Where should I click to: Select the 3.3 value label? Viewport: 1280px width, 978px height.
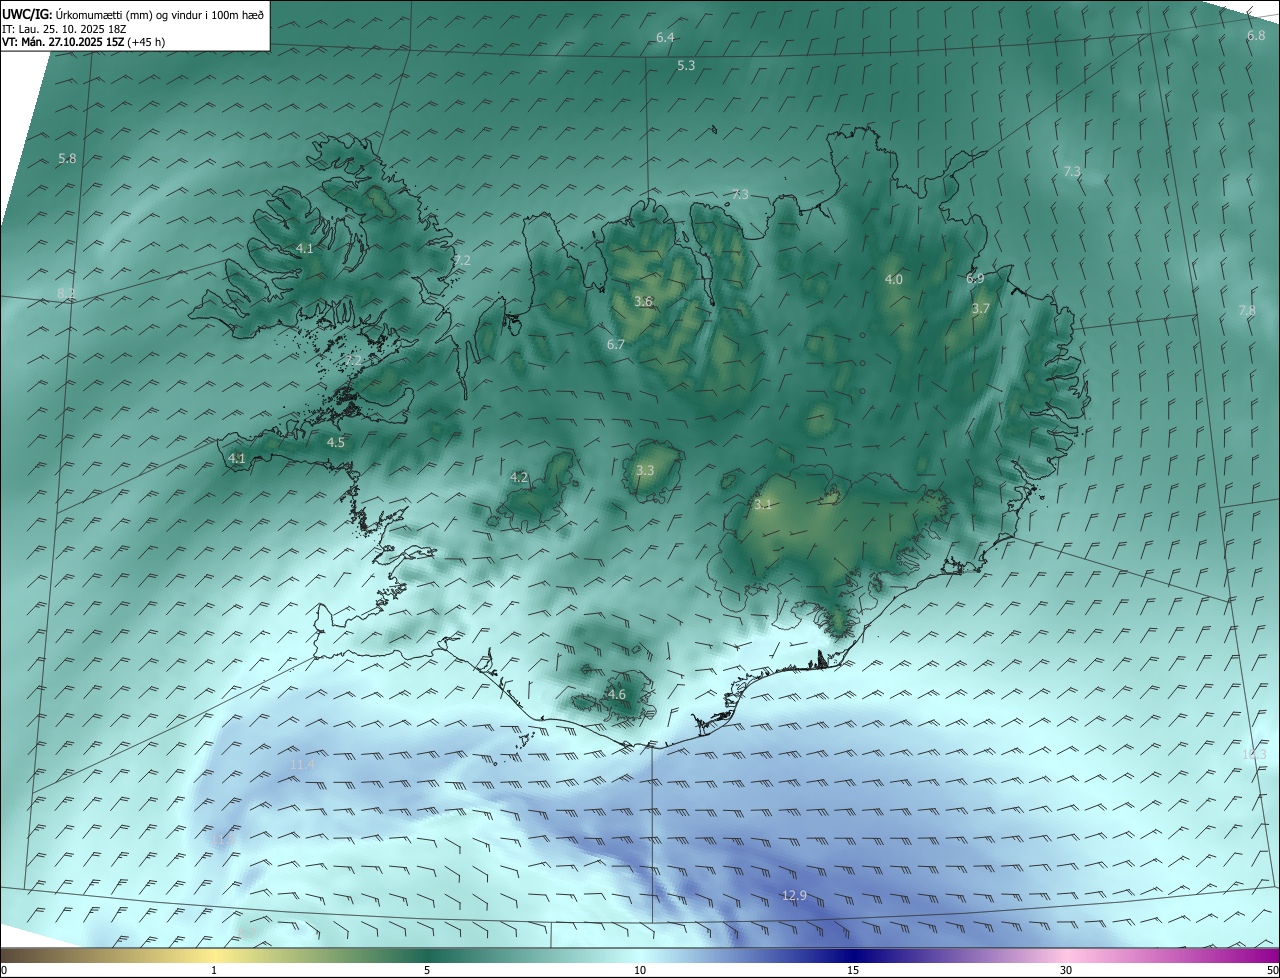pyautogui.click(x=645, y=470)
